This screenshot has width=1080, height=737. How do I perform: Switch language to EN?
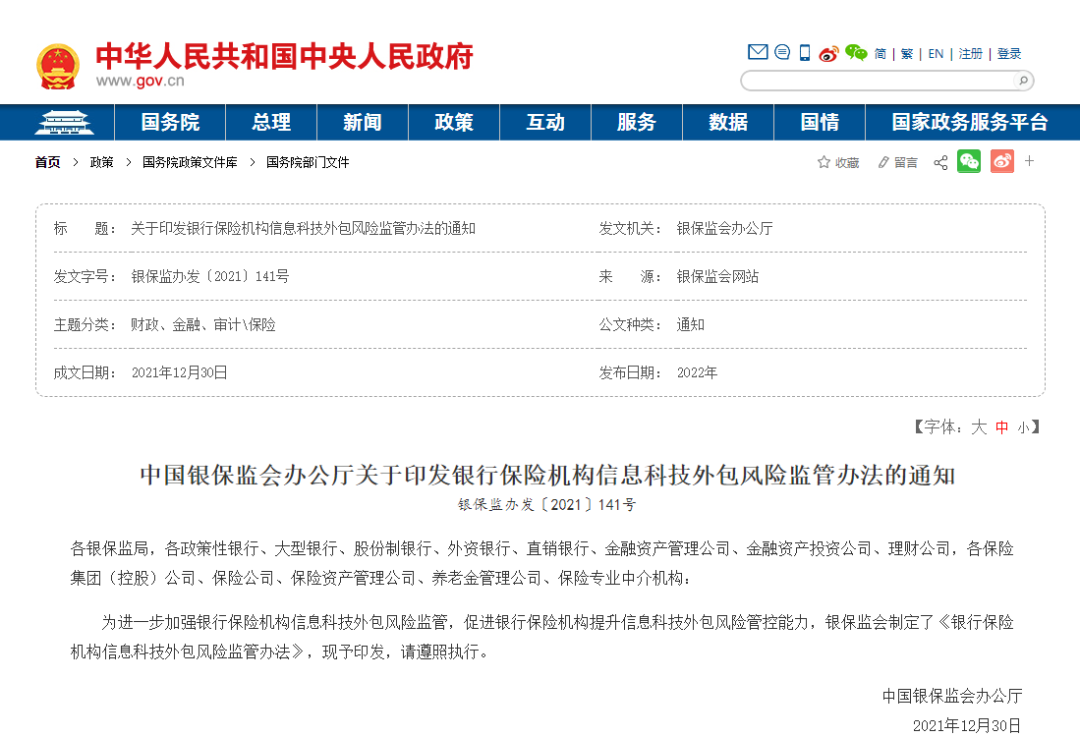click(x=935, y=54)
